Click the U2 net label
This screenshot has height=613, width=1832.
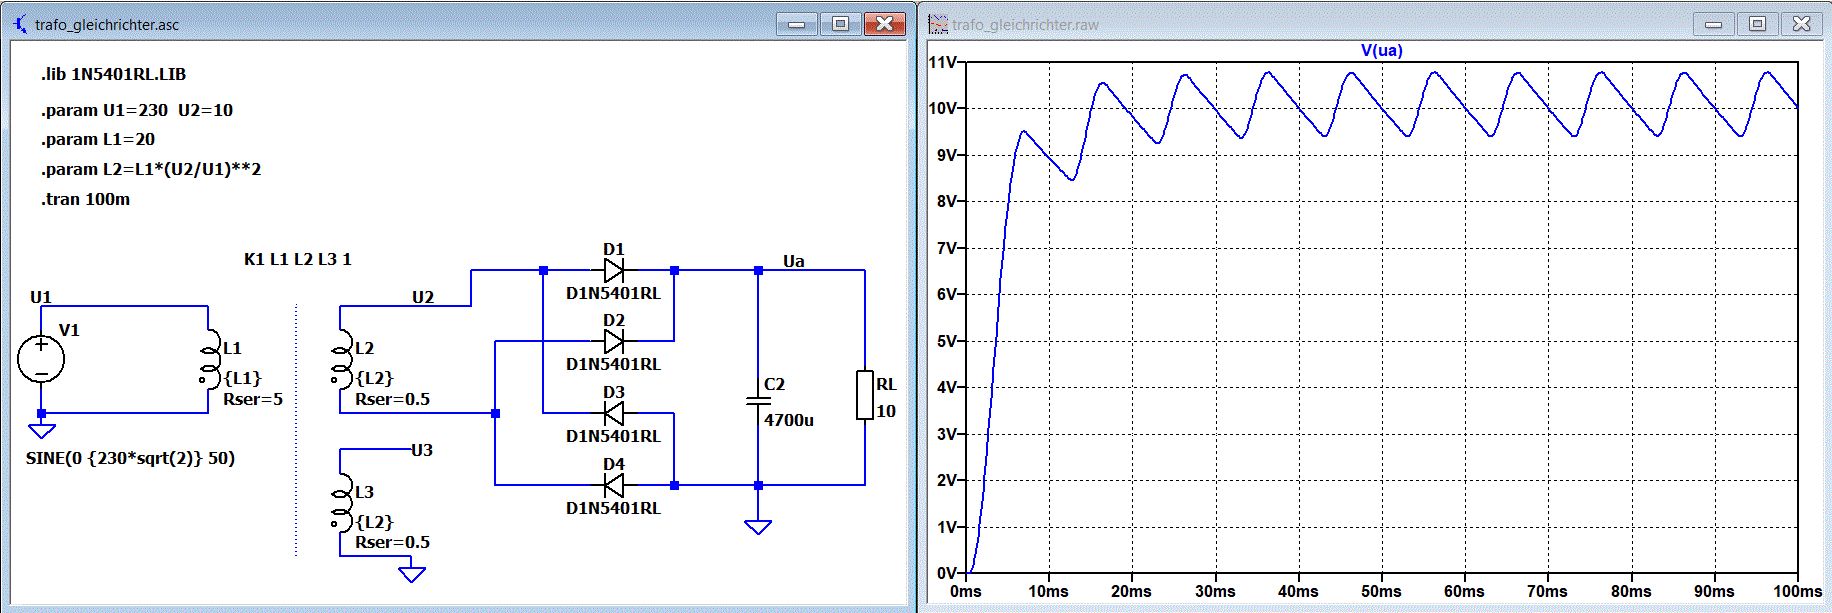[x=423, y=297]
